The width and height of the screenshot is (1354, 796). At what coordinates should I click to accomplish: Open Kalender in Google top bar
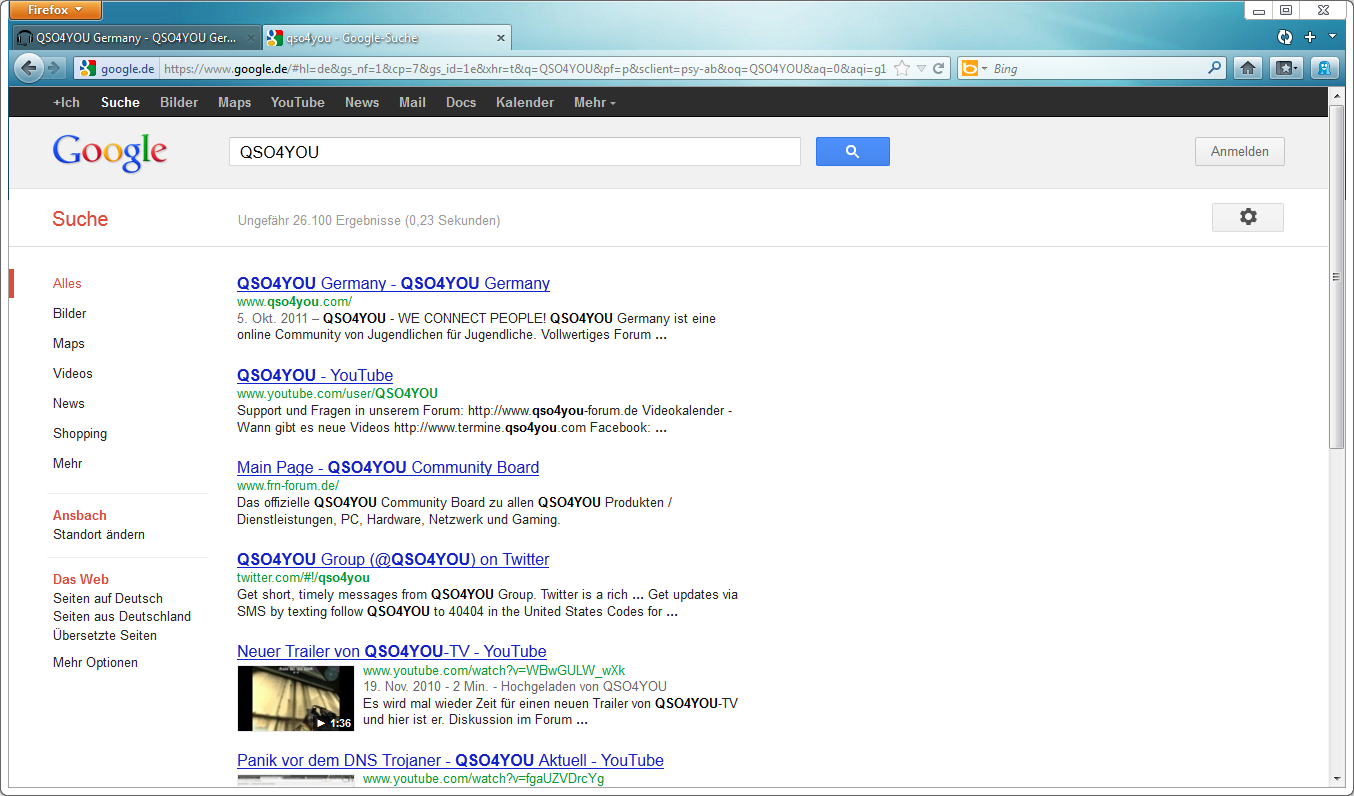tap(525, 102)
